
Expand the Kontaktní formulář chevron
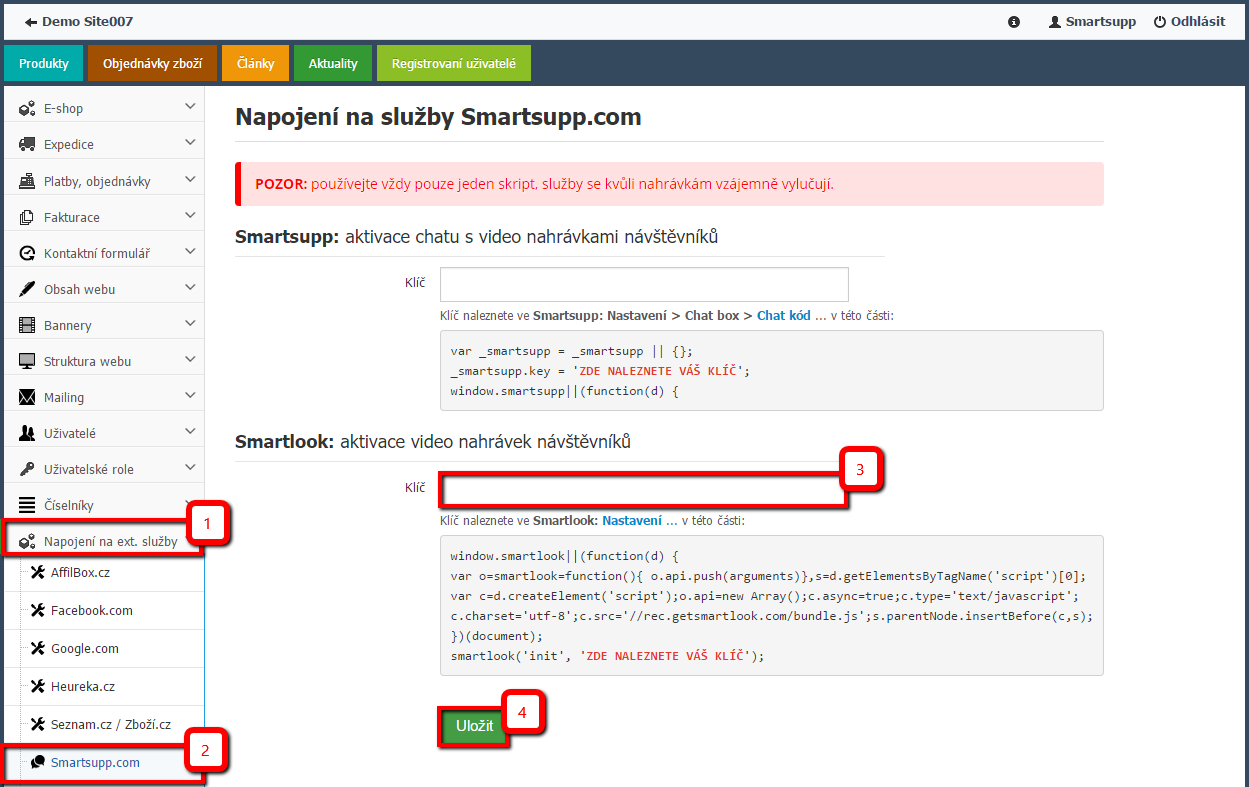coord(190,252)
